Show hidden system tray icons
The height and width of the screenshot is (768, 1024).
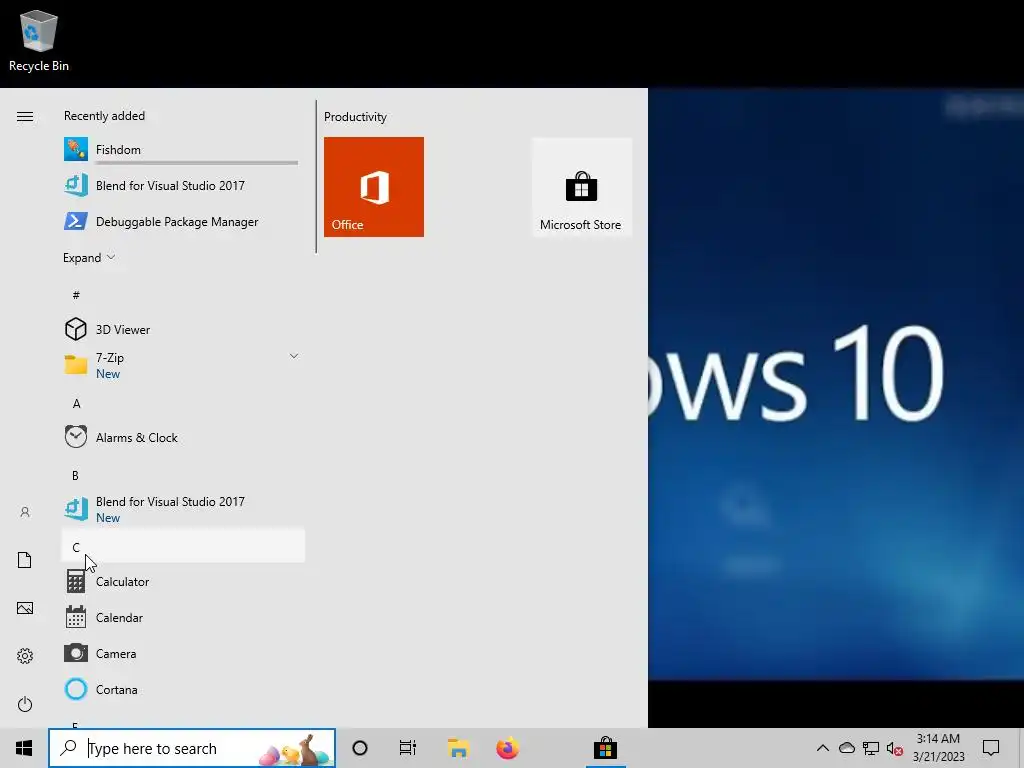click(x=823, y=748)
